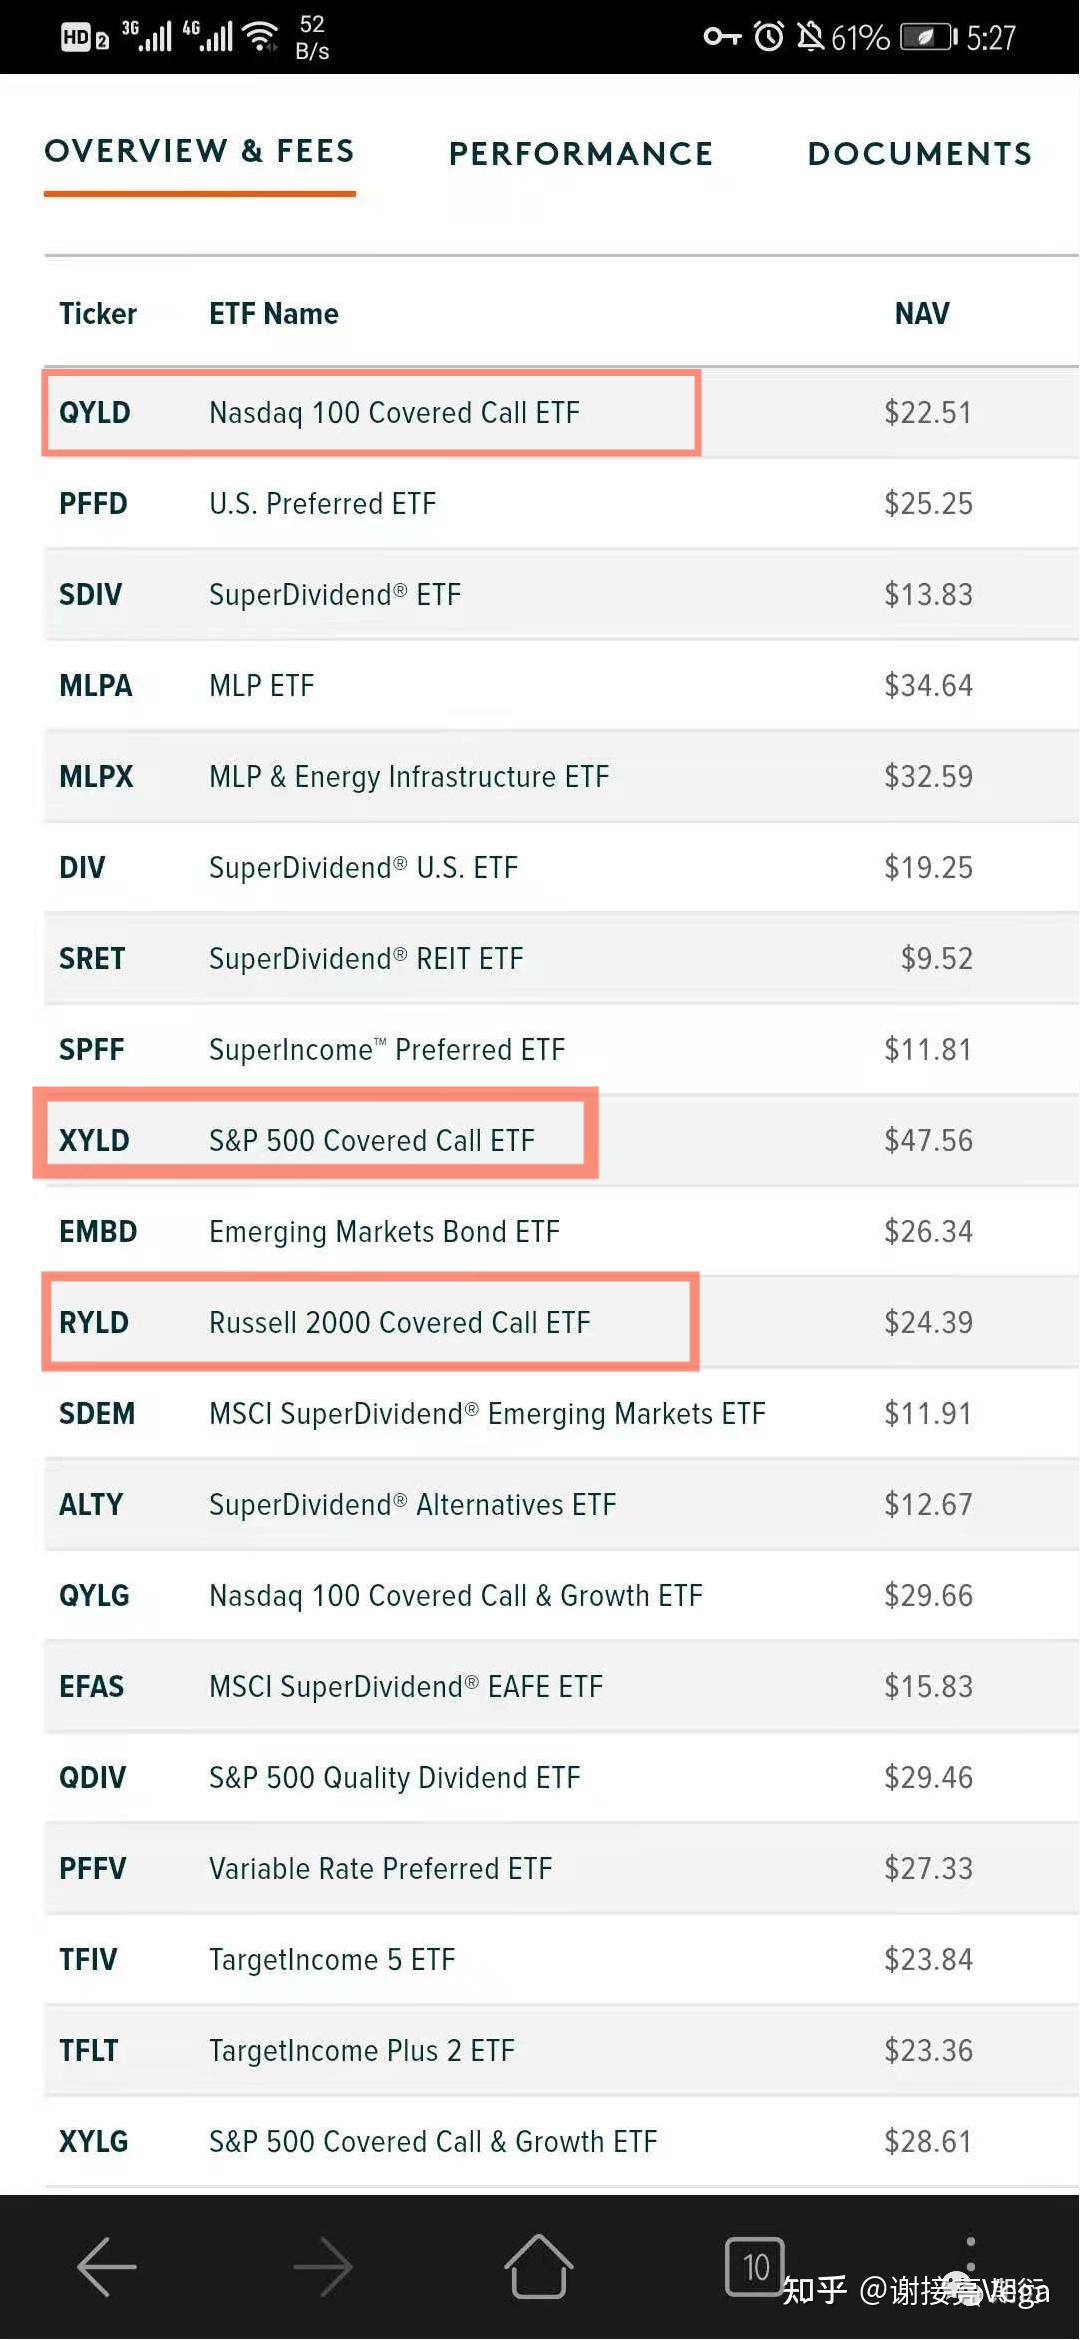The width and height of the screenshot is (1080, 2340).
Task: Open the QYLD ticker link
Action: pos(95,413)
